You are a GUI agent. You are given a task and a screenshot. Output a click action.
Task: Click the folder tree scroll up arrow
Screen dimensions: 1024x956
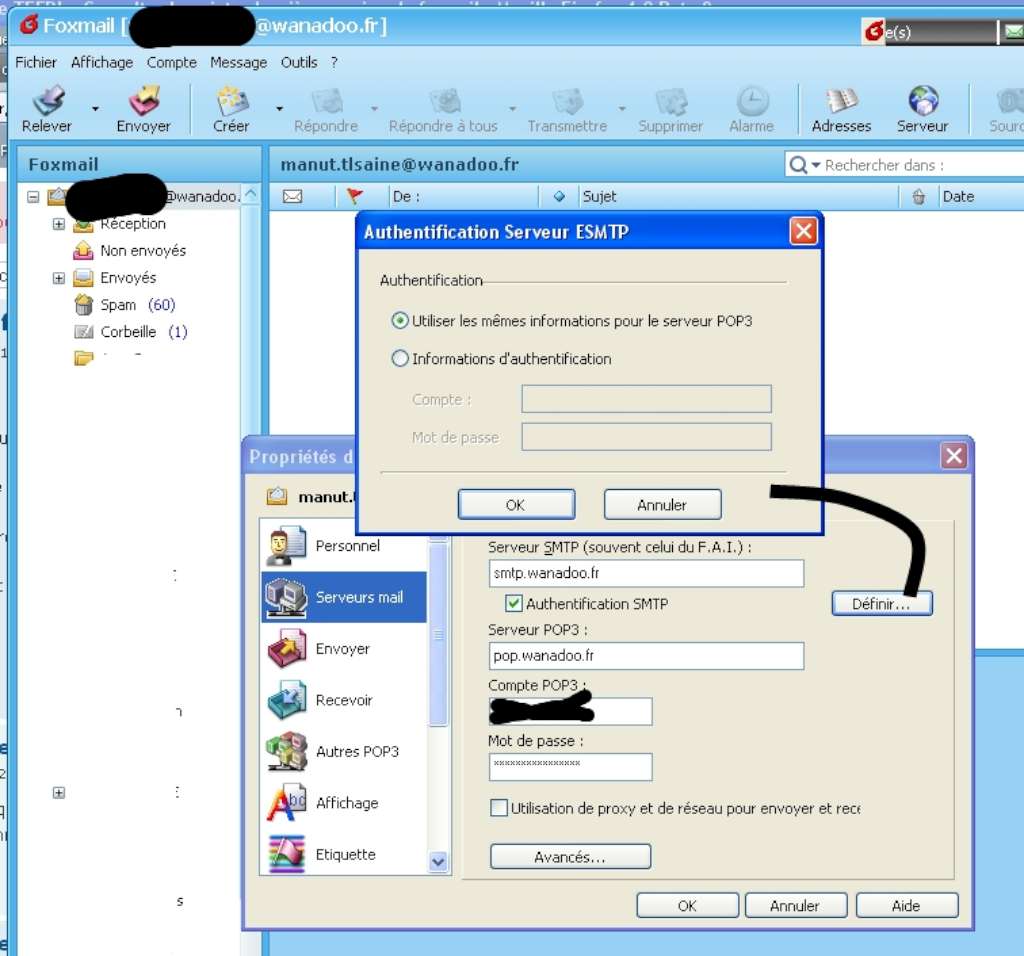[x=251, y=195]
